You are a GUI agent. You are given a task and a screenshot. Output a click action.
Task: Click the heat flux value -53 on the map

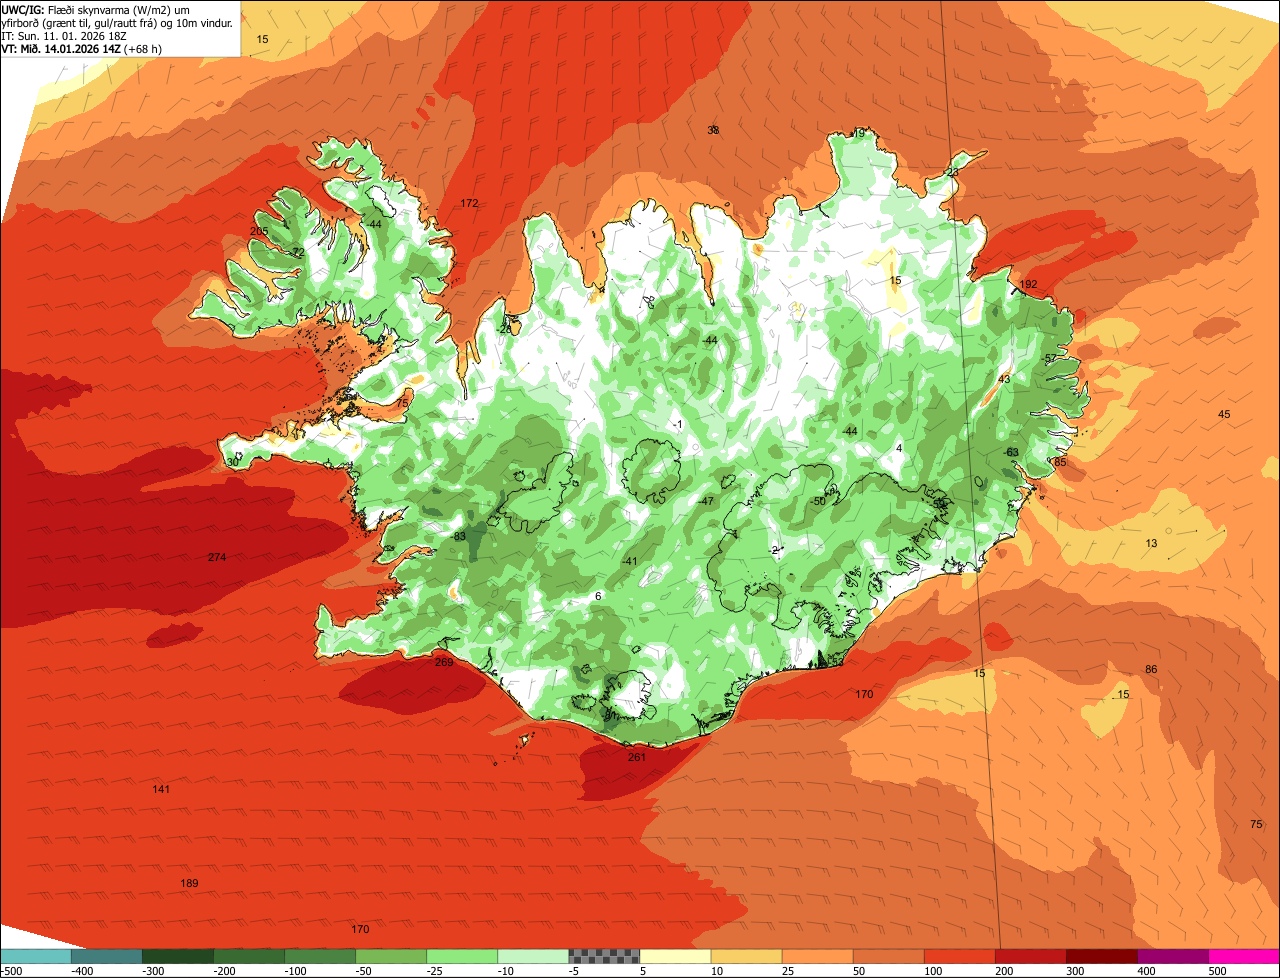coord(836,662)
